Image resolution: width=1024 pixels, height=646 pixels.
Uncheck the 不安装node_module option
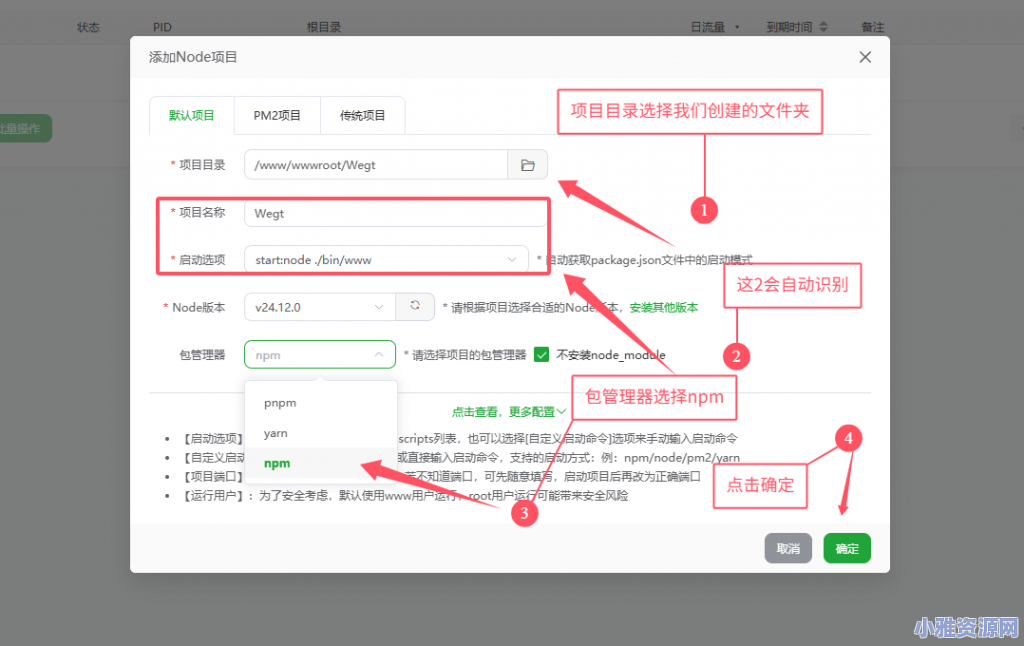(541, 354)
